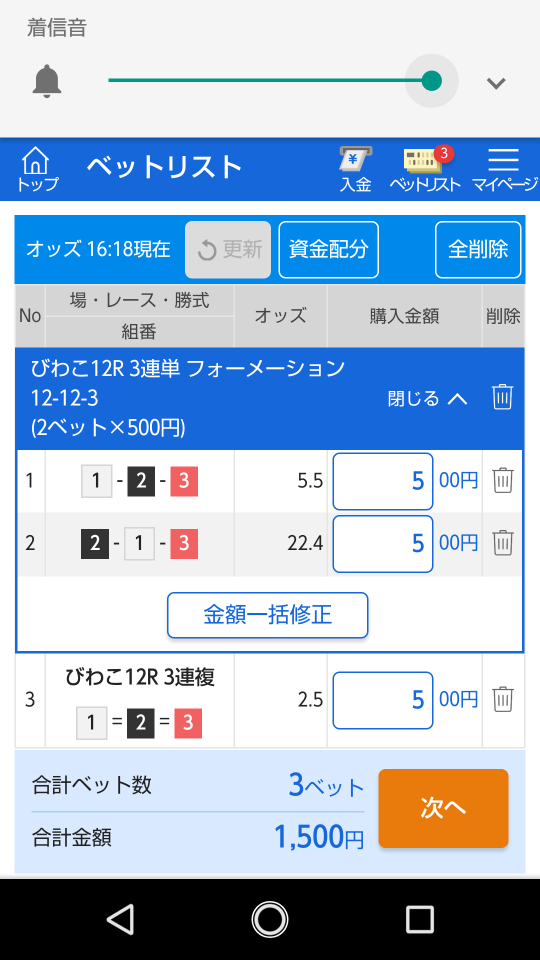Delete bet 2 with trash icon
The image size is (540, 960).
tap(503, 542)
